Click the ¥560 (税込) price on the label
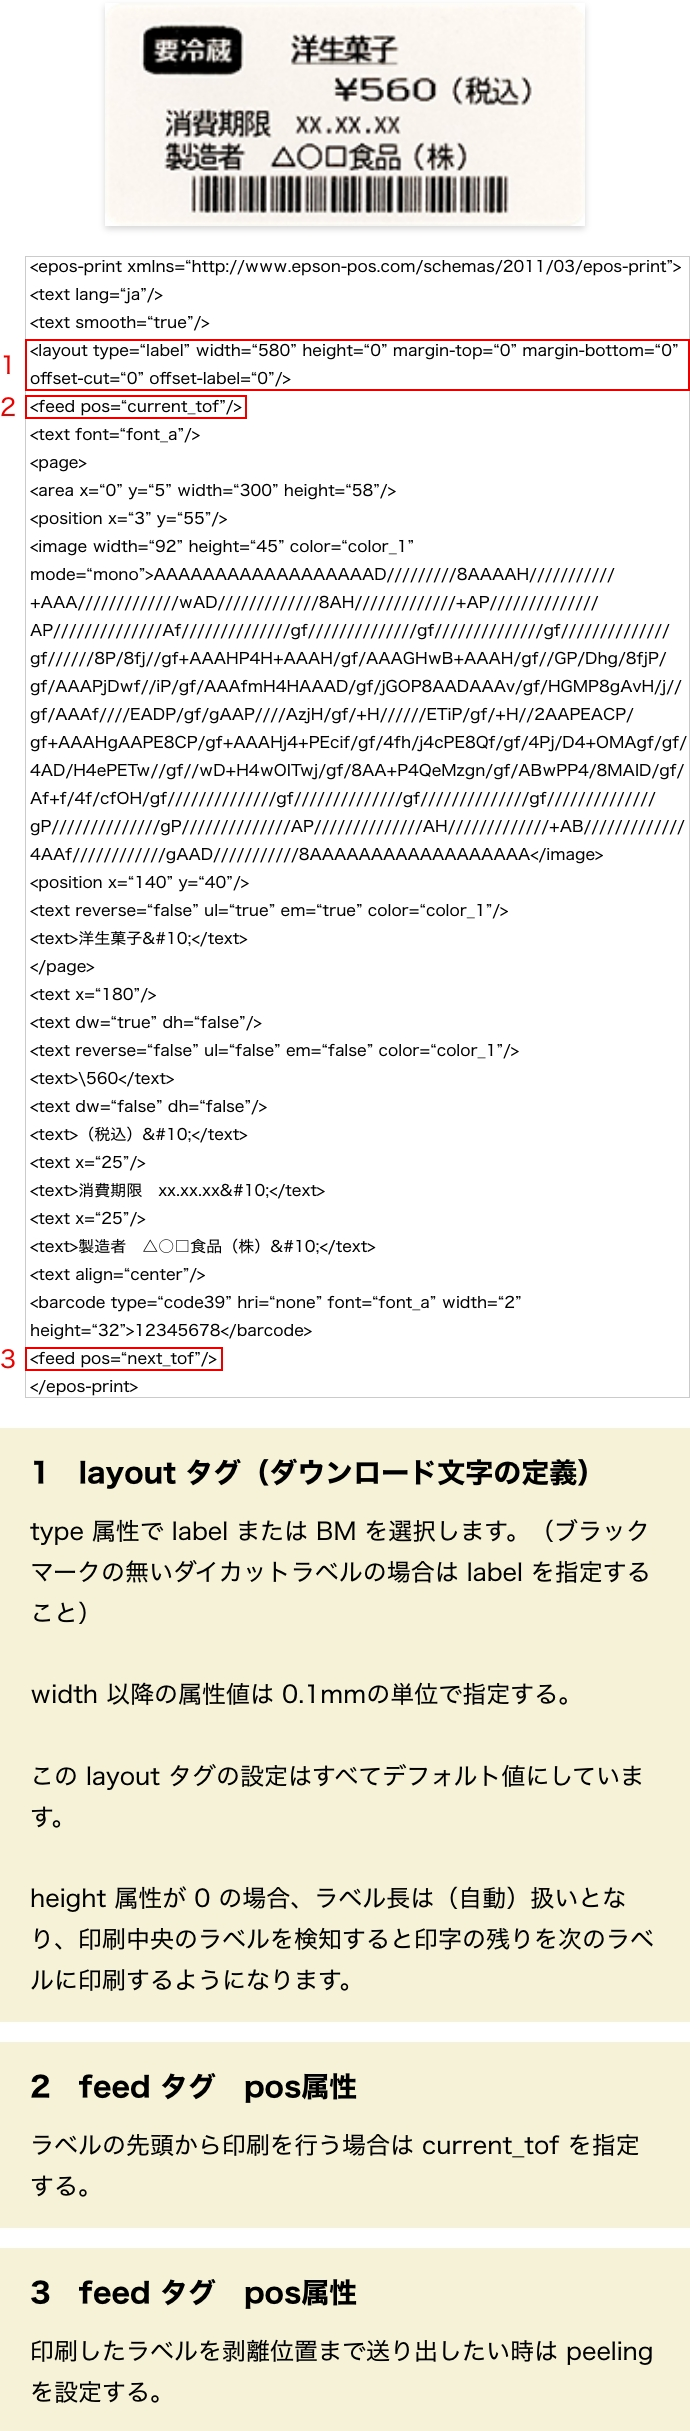The image size is (690, 2431). pyautogui.click(x=432, y=91)
